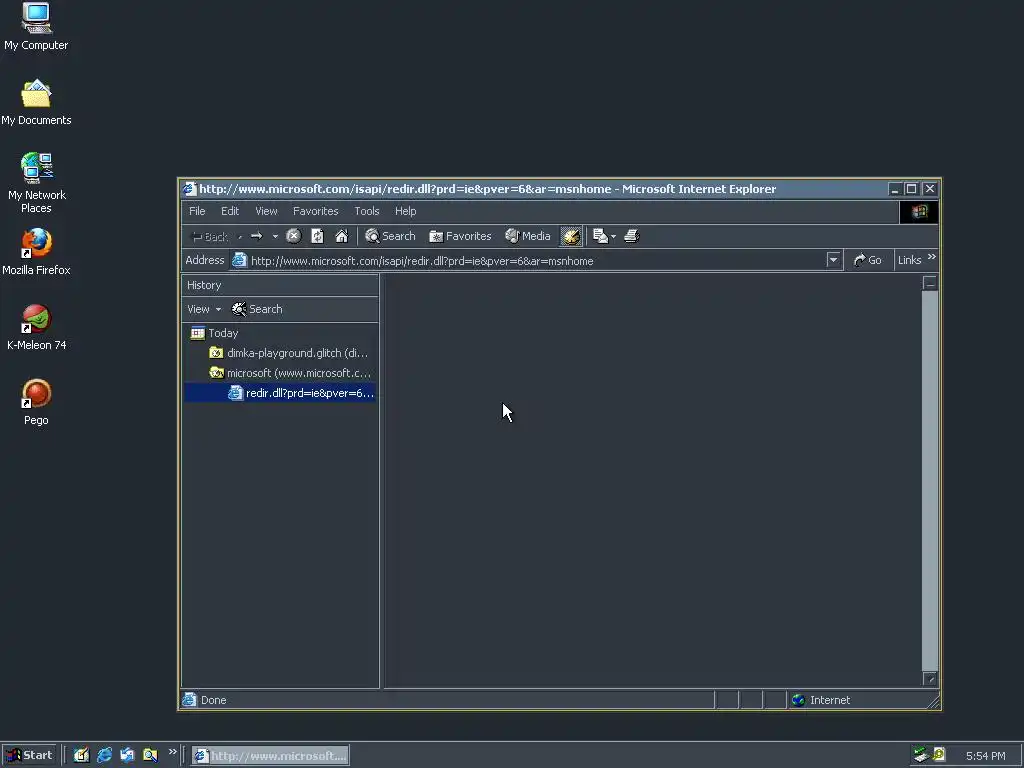
Task: Click the Print icon
Action: coord(632,236)
